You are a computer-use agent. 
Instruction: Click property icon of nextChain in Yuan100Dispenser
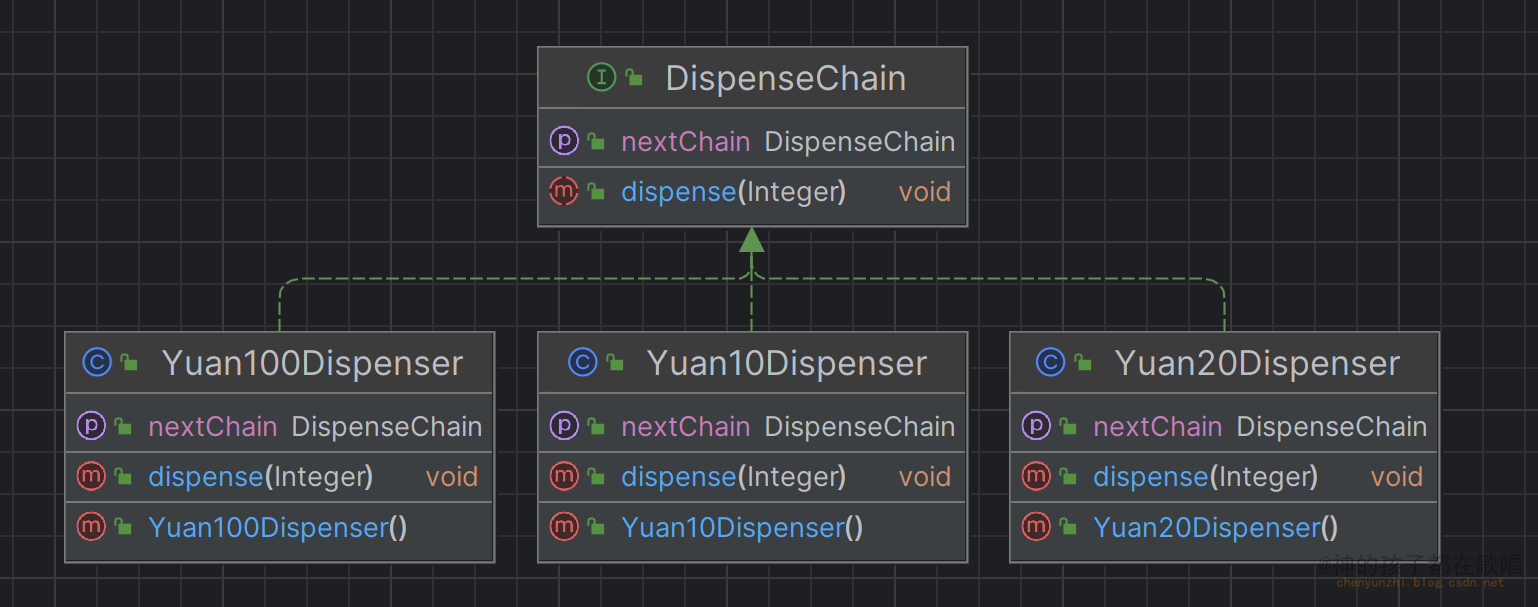91,426
